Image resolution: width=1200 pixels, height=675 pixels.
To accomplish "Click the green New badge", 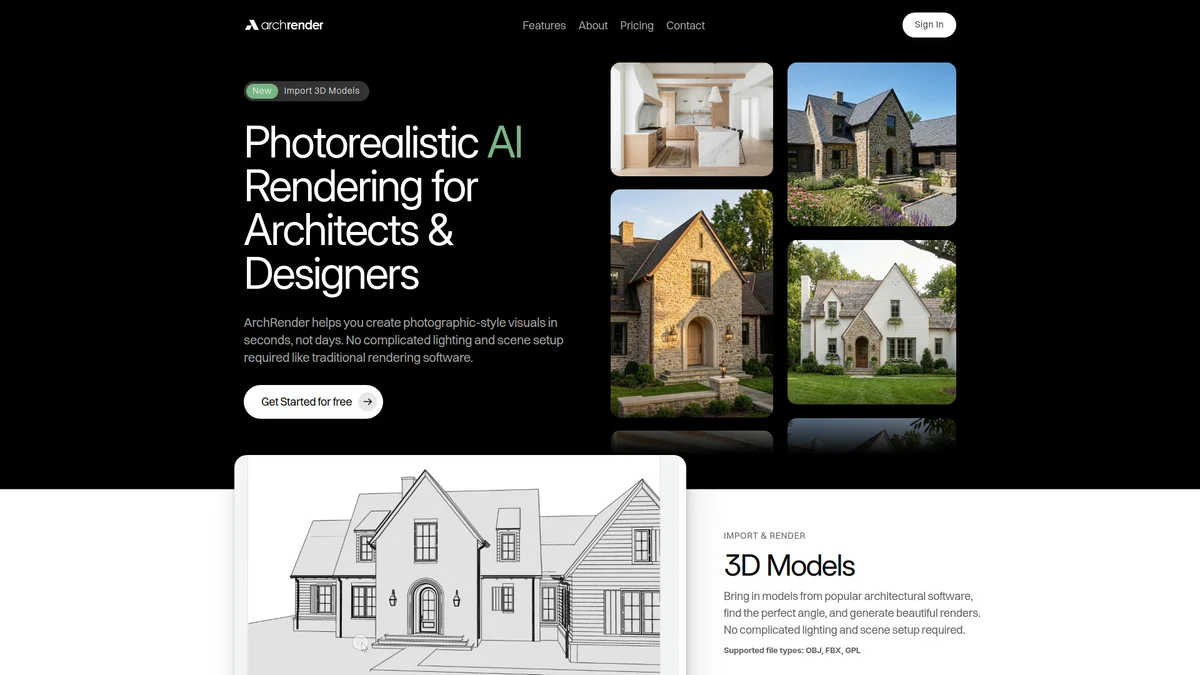I will point(262,91).
